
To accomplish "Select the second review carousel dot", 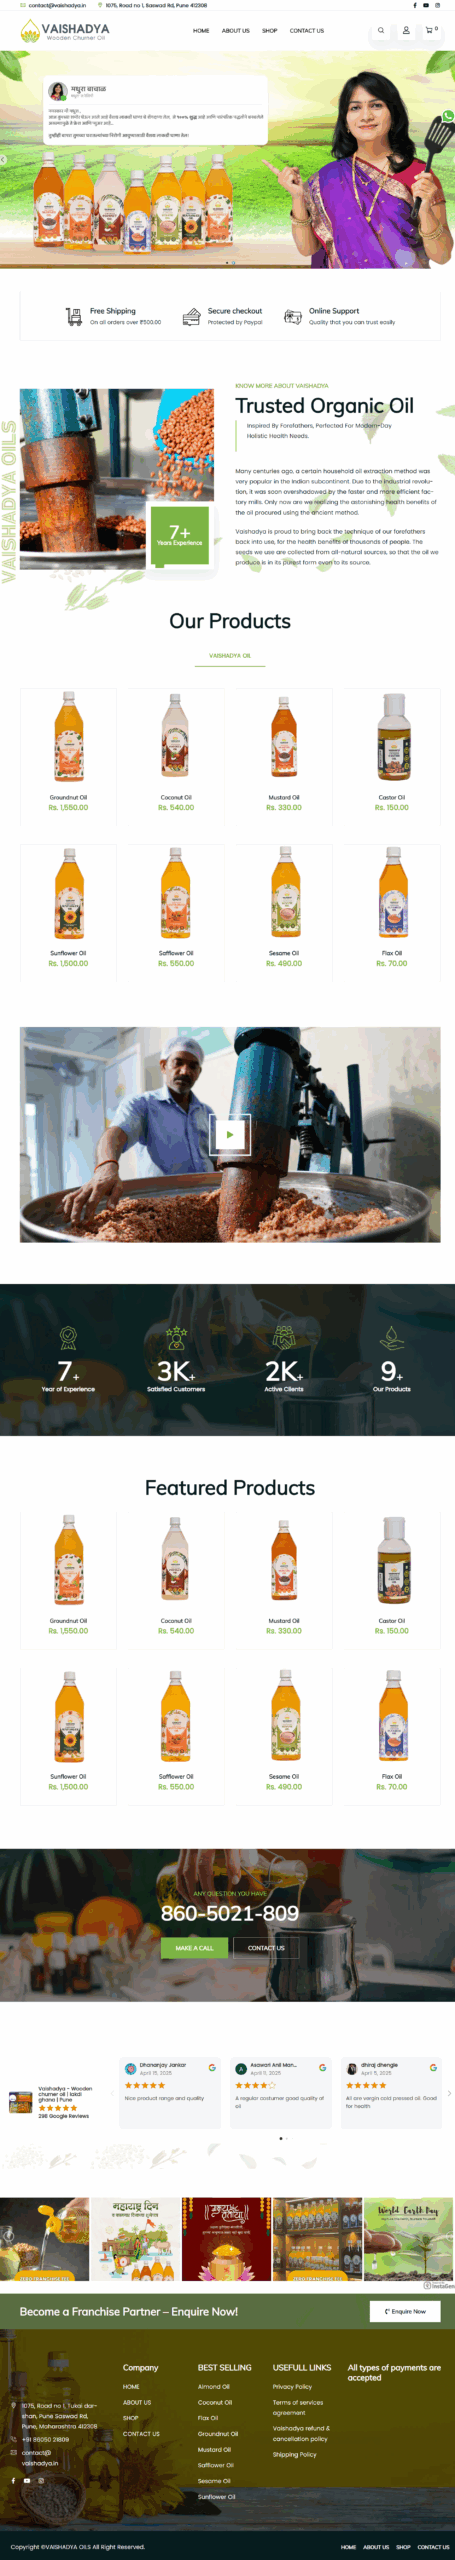I will tap(286, 2138).
